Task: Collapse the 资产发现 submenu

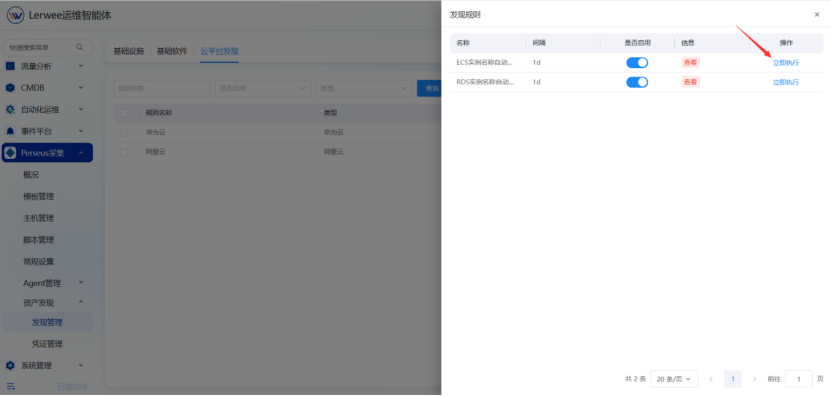Action: [81, 302]
